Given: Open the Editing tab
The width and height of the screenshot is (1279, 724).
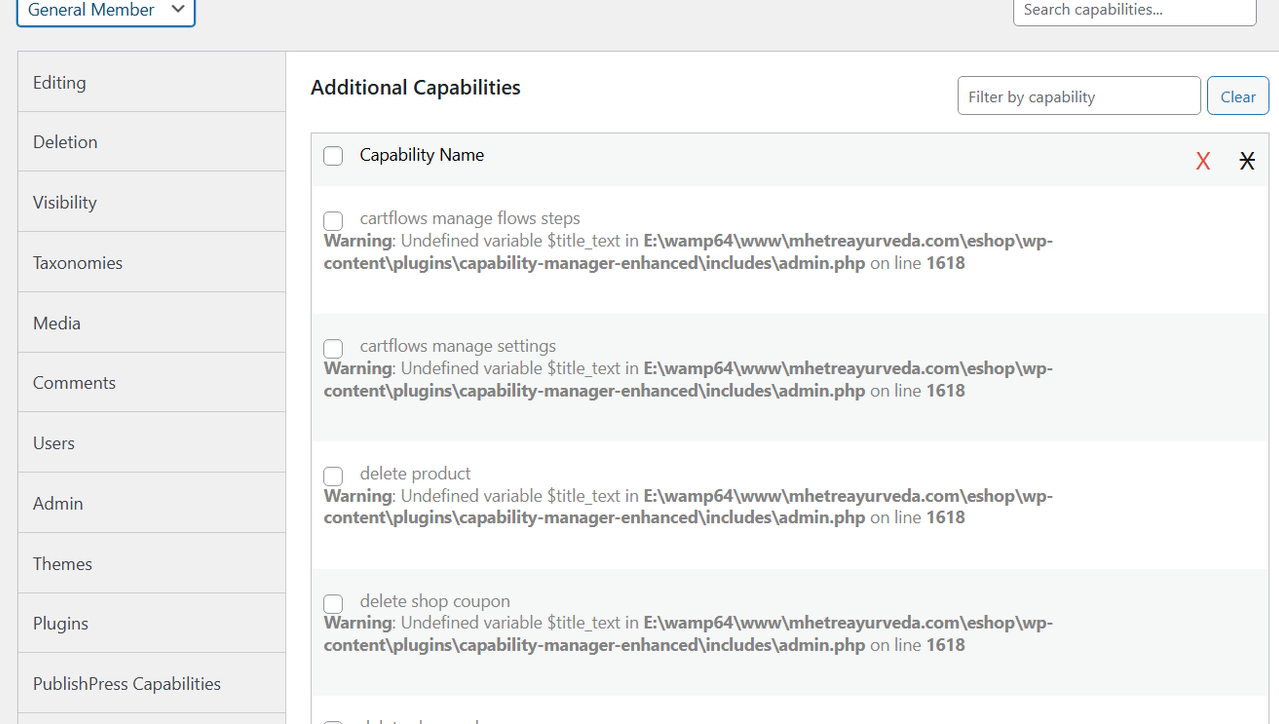Looking at the screenshot, I should pos(152,82).
